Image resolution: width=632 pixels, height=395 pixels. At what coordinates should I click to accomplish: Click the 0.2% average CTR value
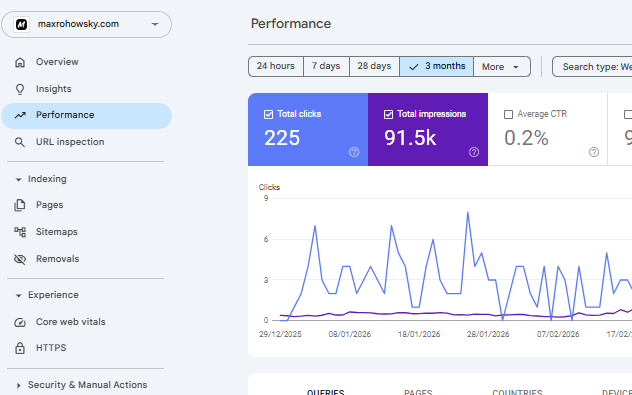pyautogui.click(x=526, y=138)
